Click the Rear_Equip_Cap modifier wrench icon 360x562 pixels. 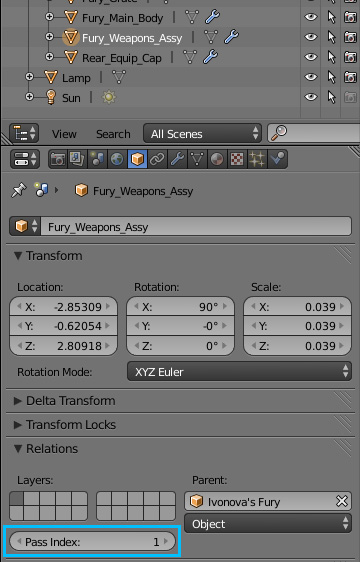[210, 57]
